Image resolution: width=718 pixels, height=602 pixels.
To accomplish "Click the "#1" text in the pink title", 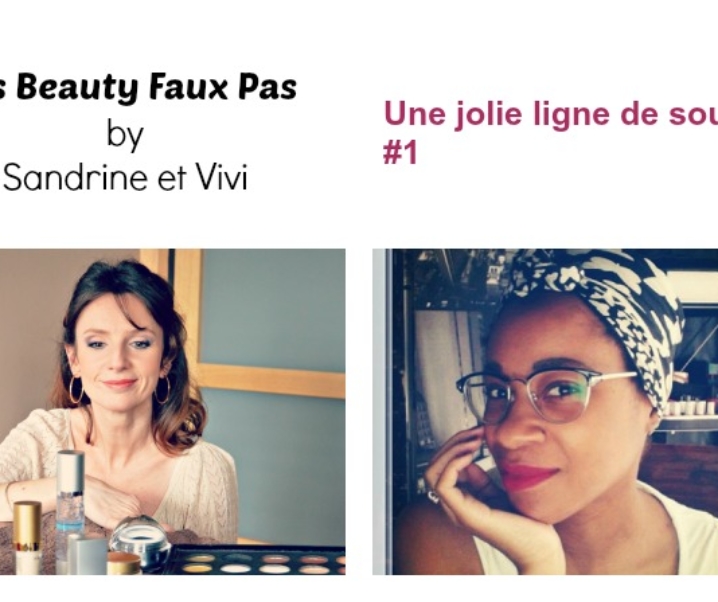I will pyautogui.click(x=400, y=152).
